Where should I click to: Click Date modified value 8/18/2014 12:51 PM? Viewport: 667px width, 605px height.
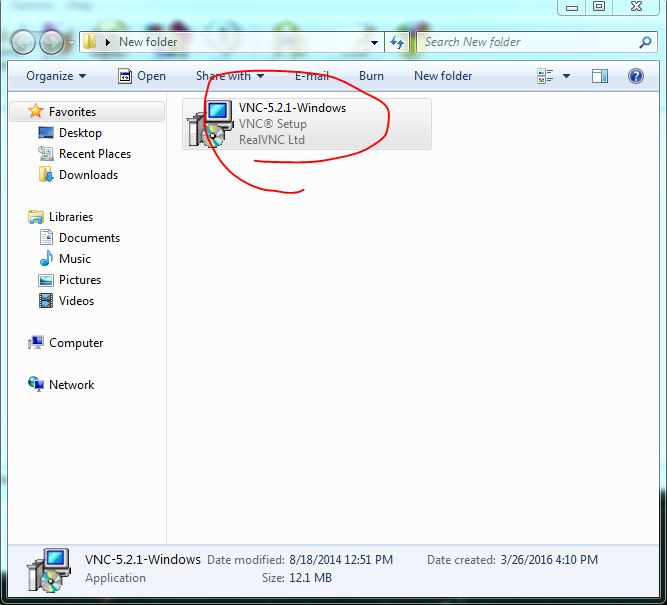[x=341, y=559]
